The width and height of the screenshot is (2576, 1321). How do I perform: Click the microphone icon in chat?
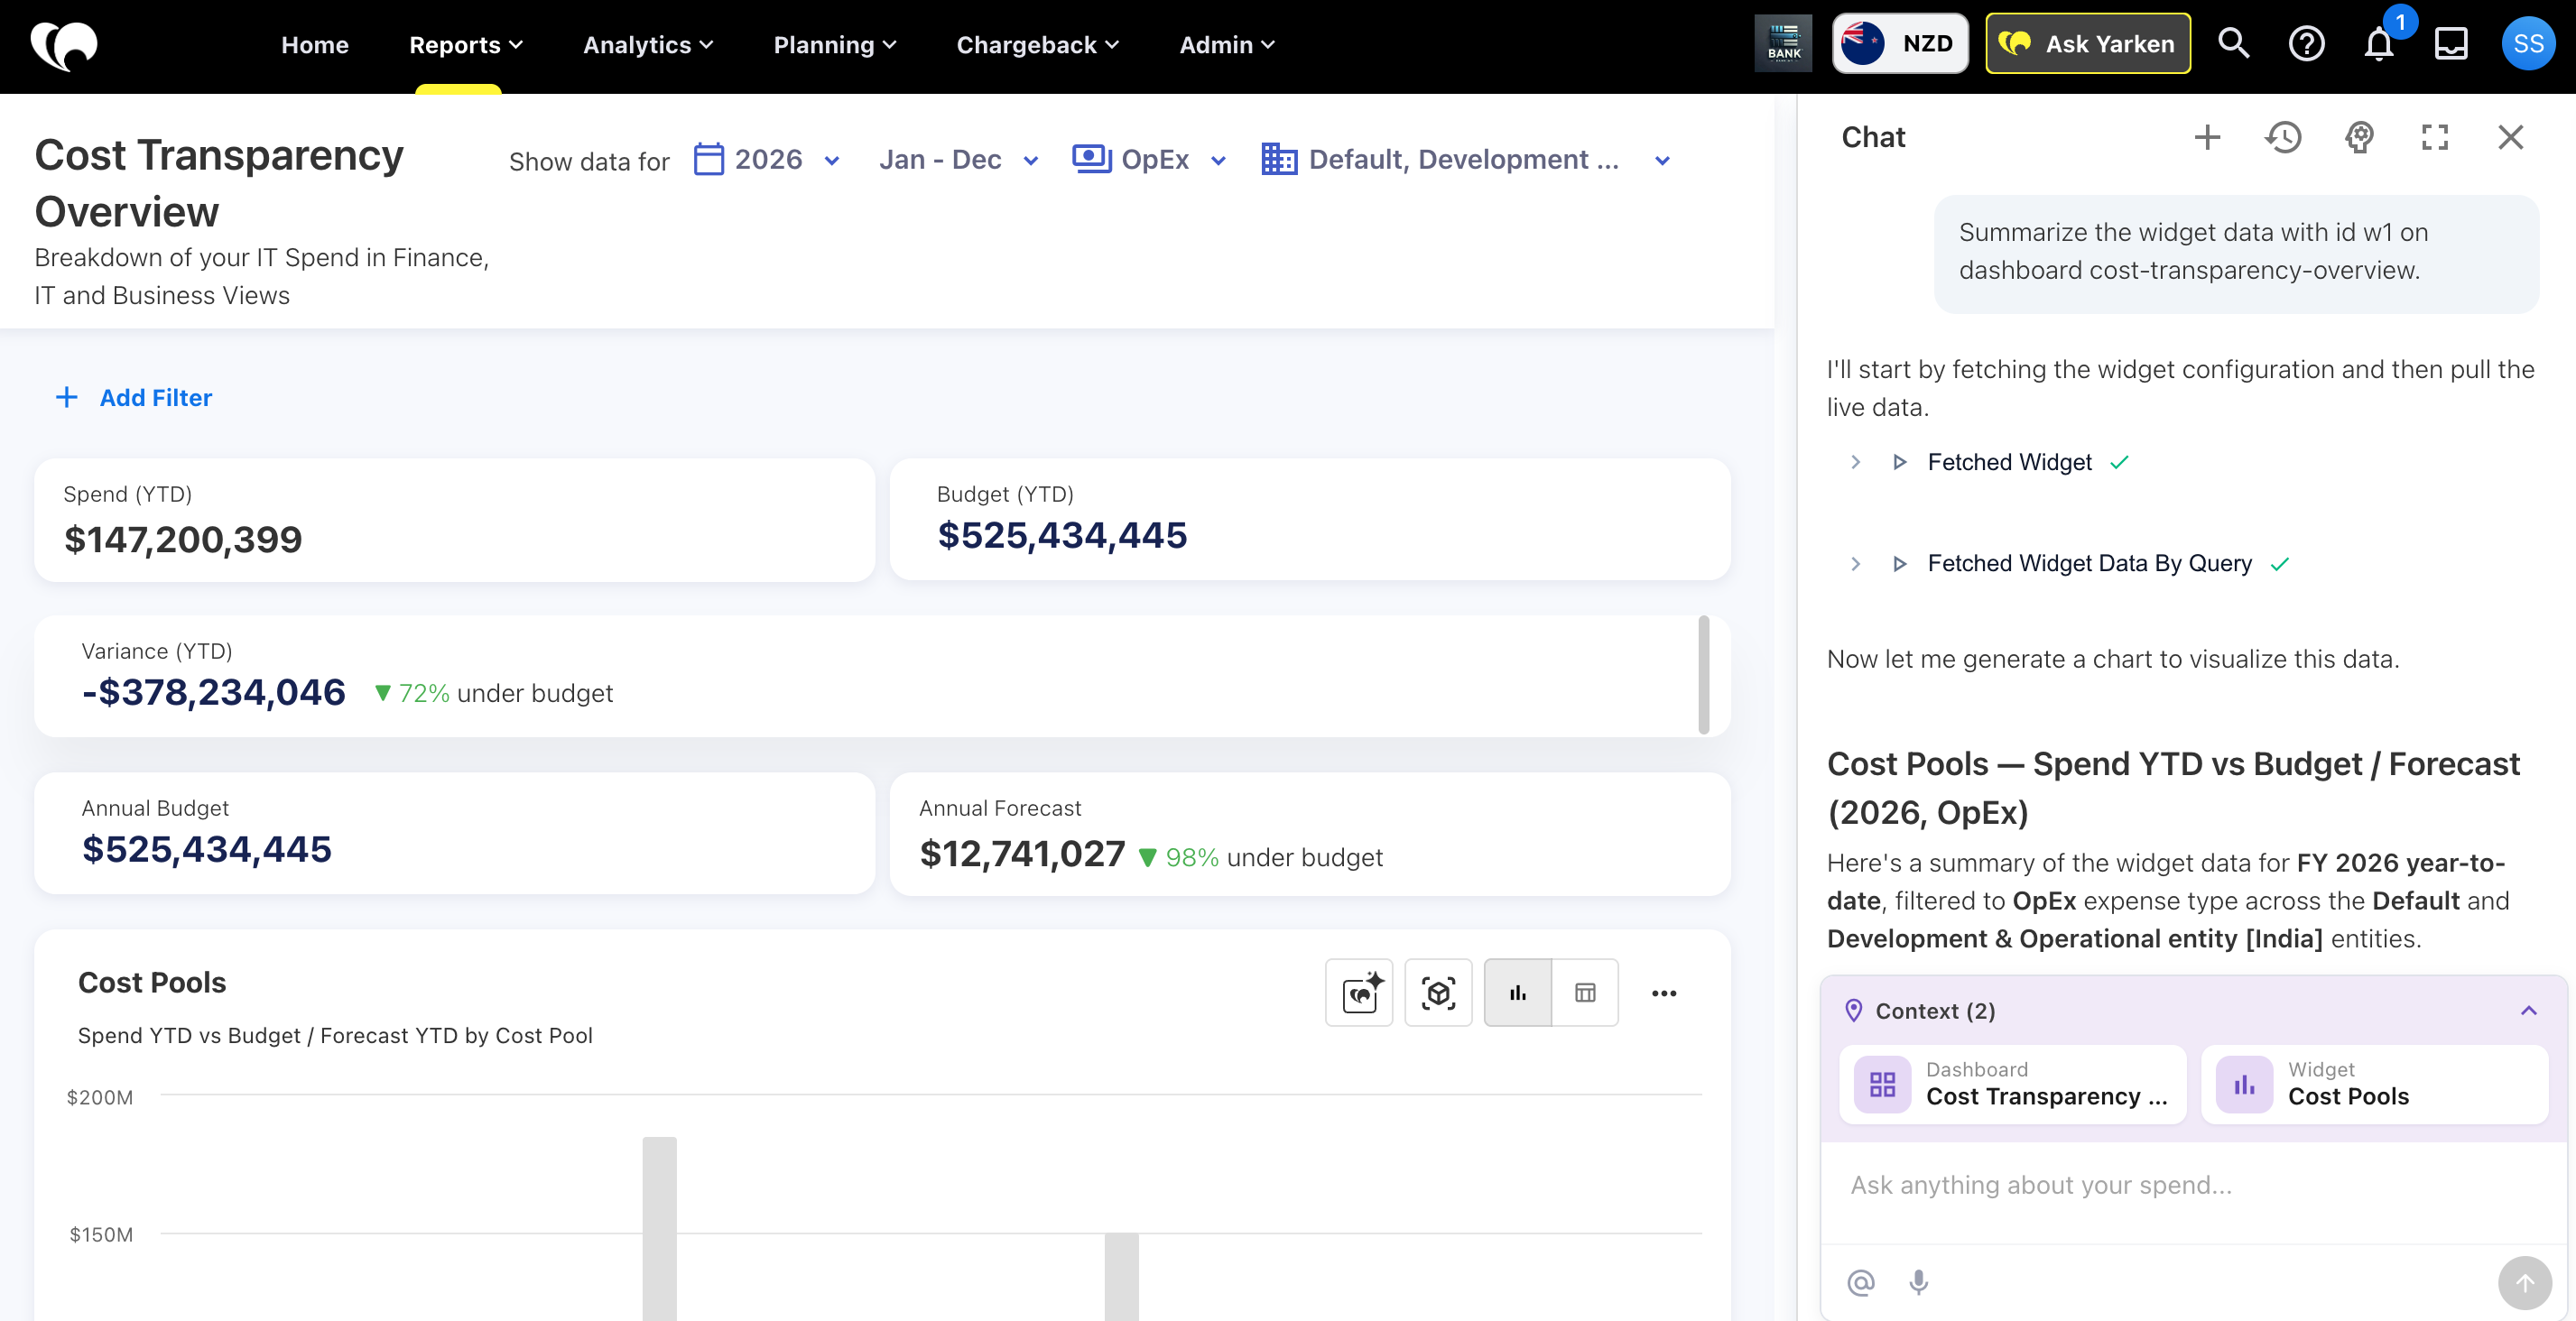(1918, 1282)
